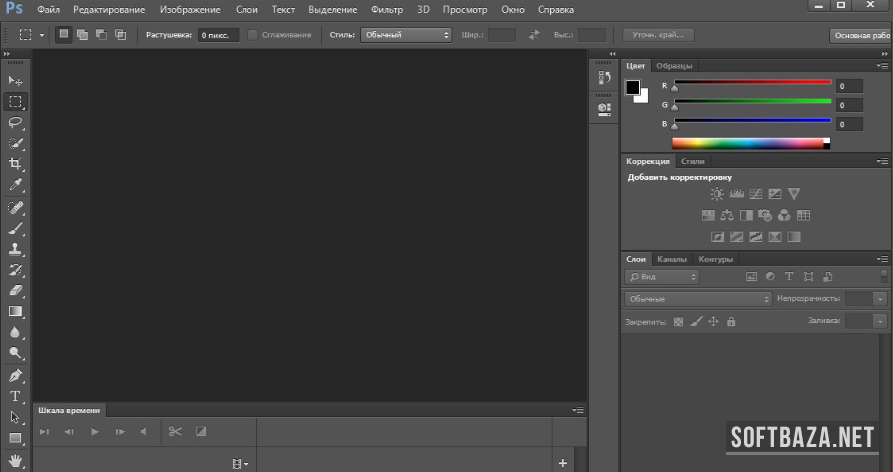Add a Brightness/Contrast adjustment
The height and width of the screenshot is (472, 893).
click(716, 194)
